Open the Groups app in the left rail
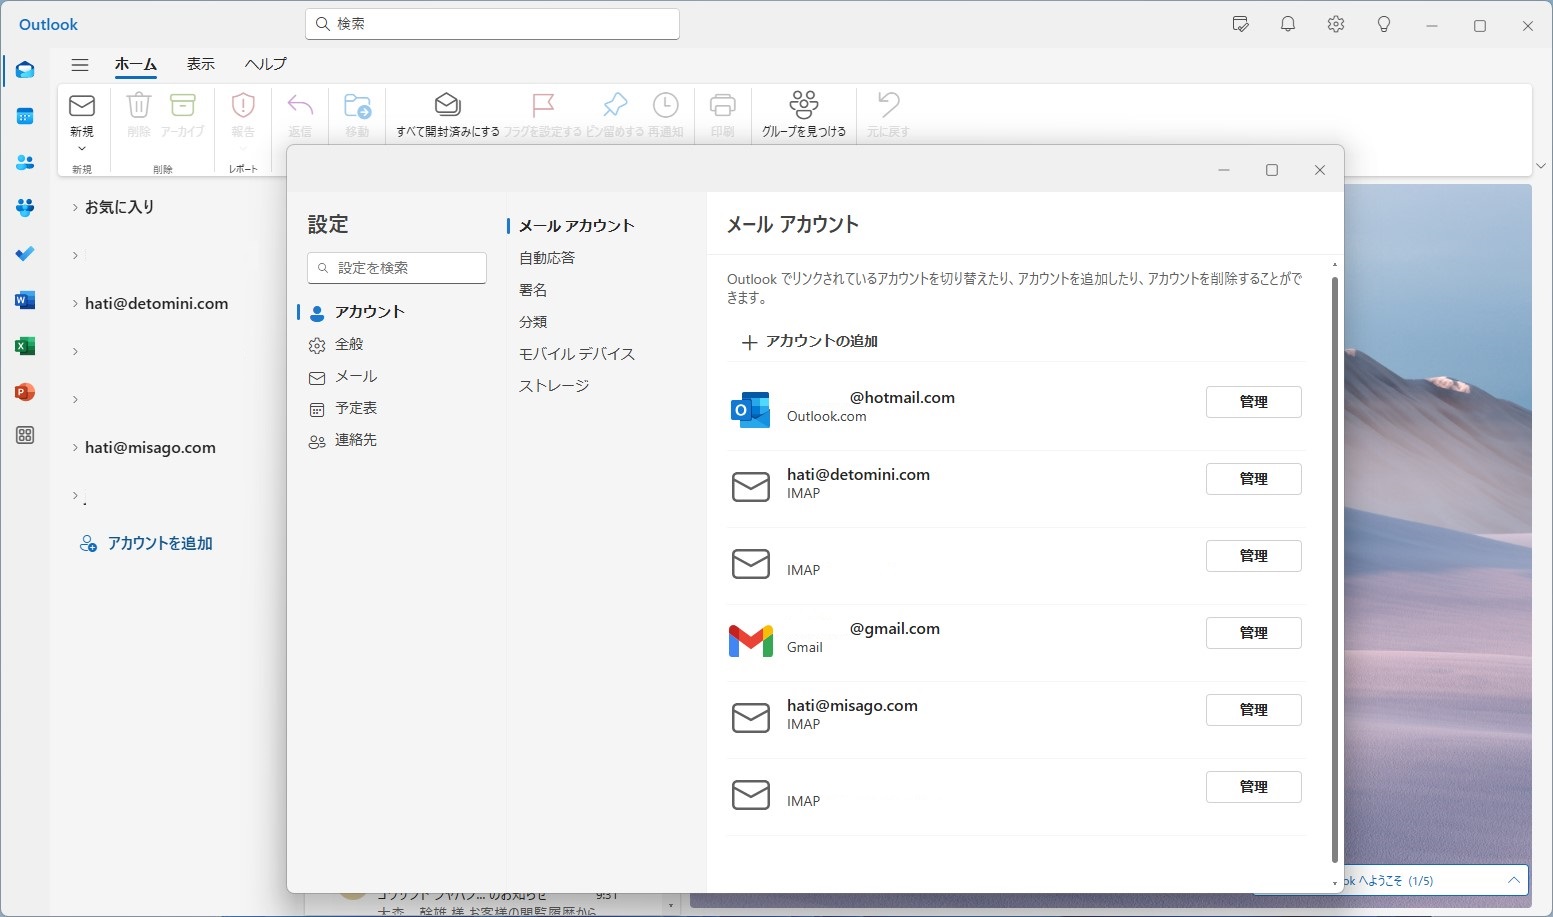Screen dimensions: 1553x917 click(x=25, y=208)
